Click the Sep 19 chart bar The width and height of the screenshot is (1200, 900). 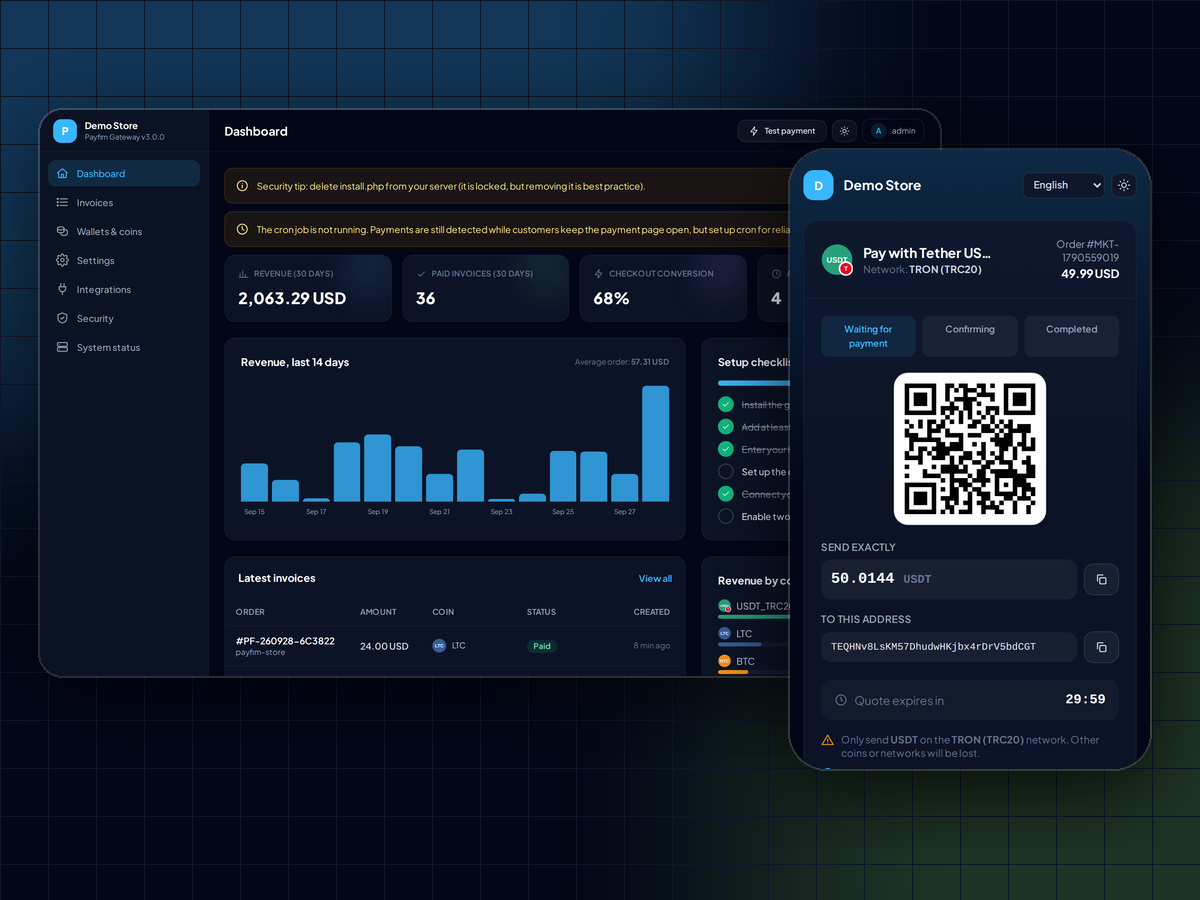point(377,468)
